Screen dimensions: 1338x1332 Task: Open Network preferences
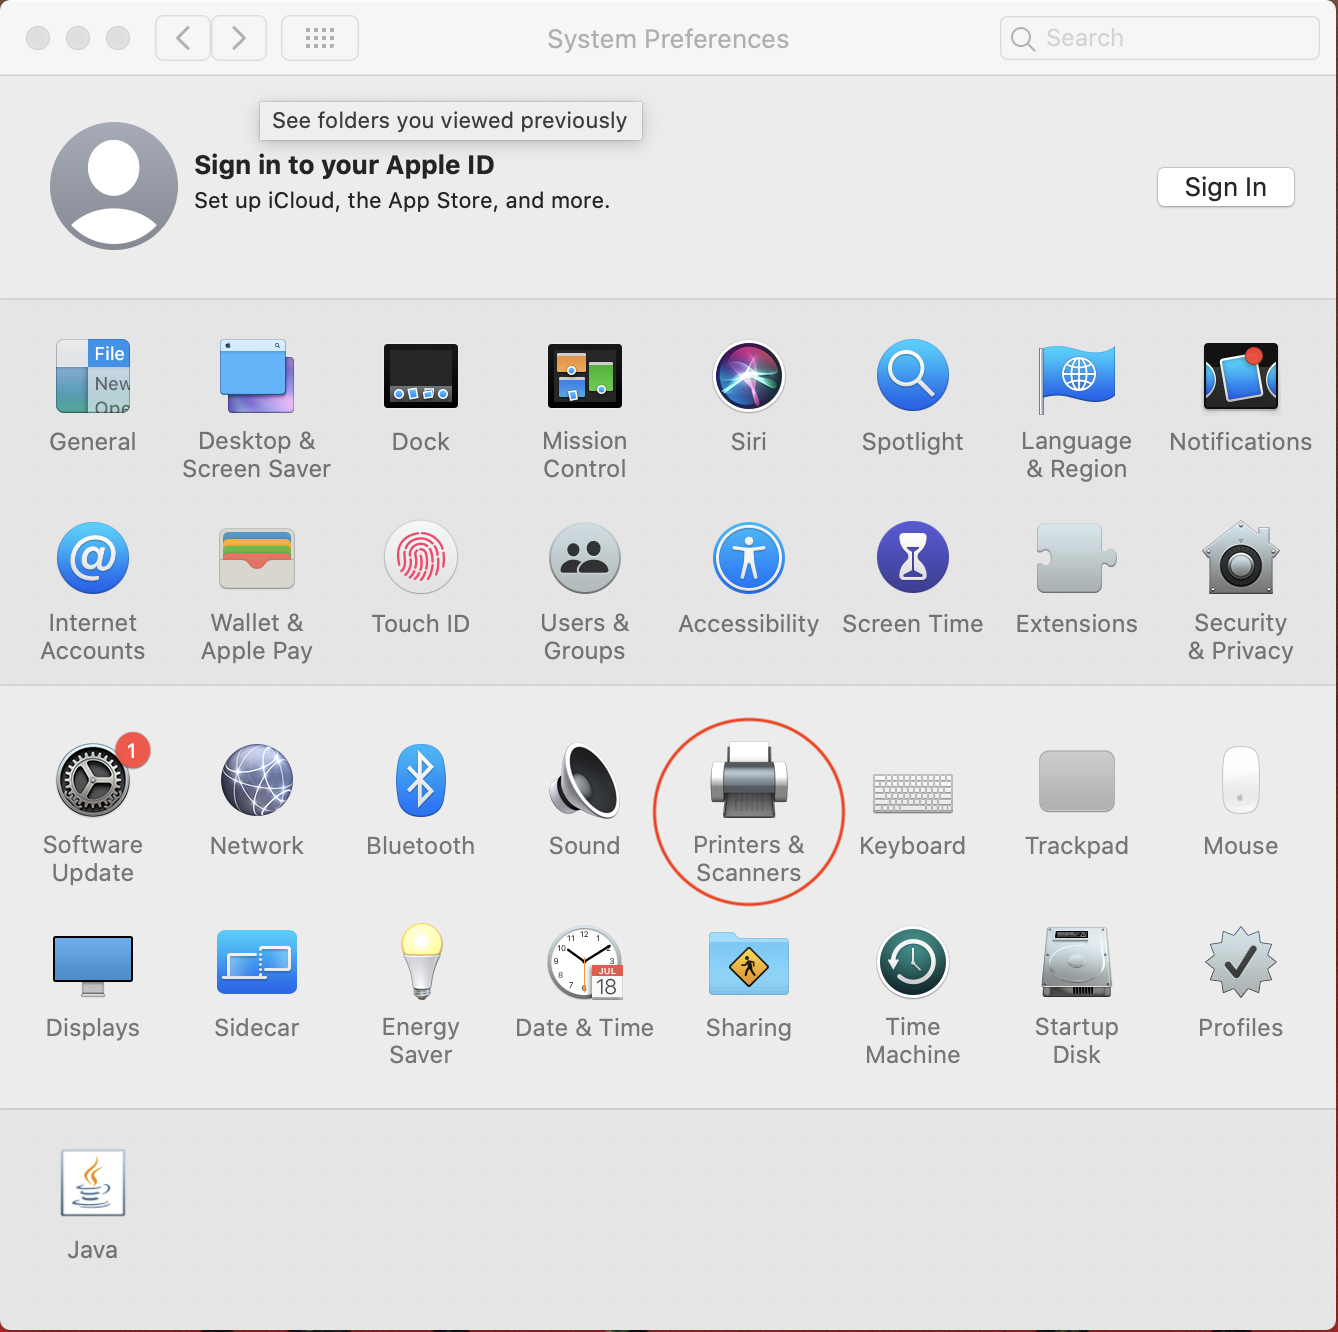point(257,779)
